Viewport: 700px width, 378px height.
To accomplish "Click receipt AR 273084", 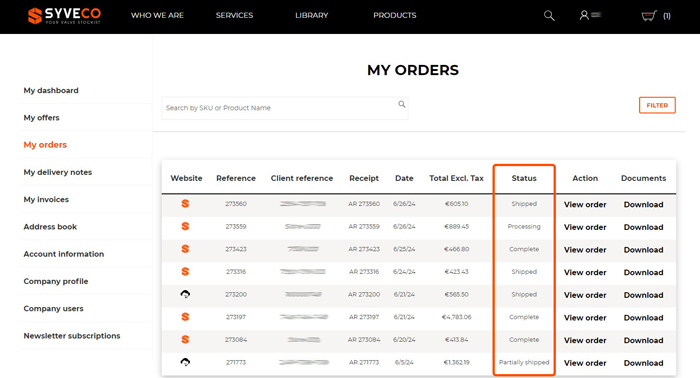I will click(364, 340).
